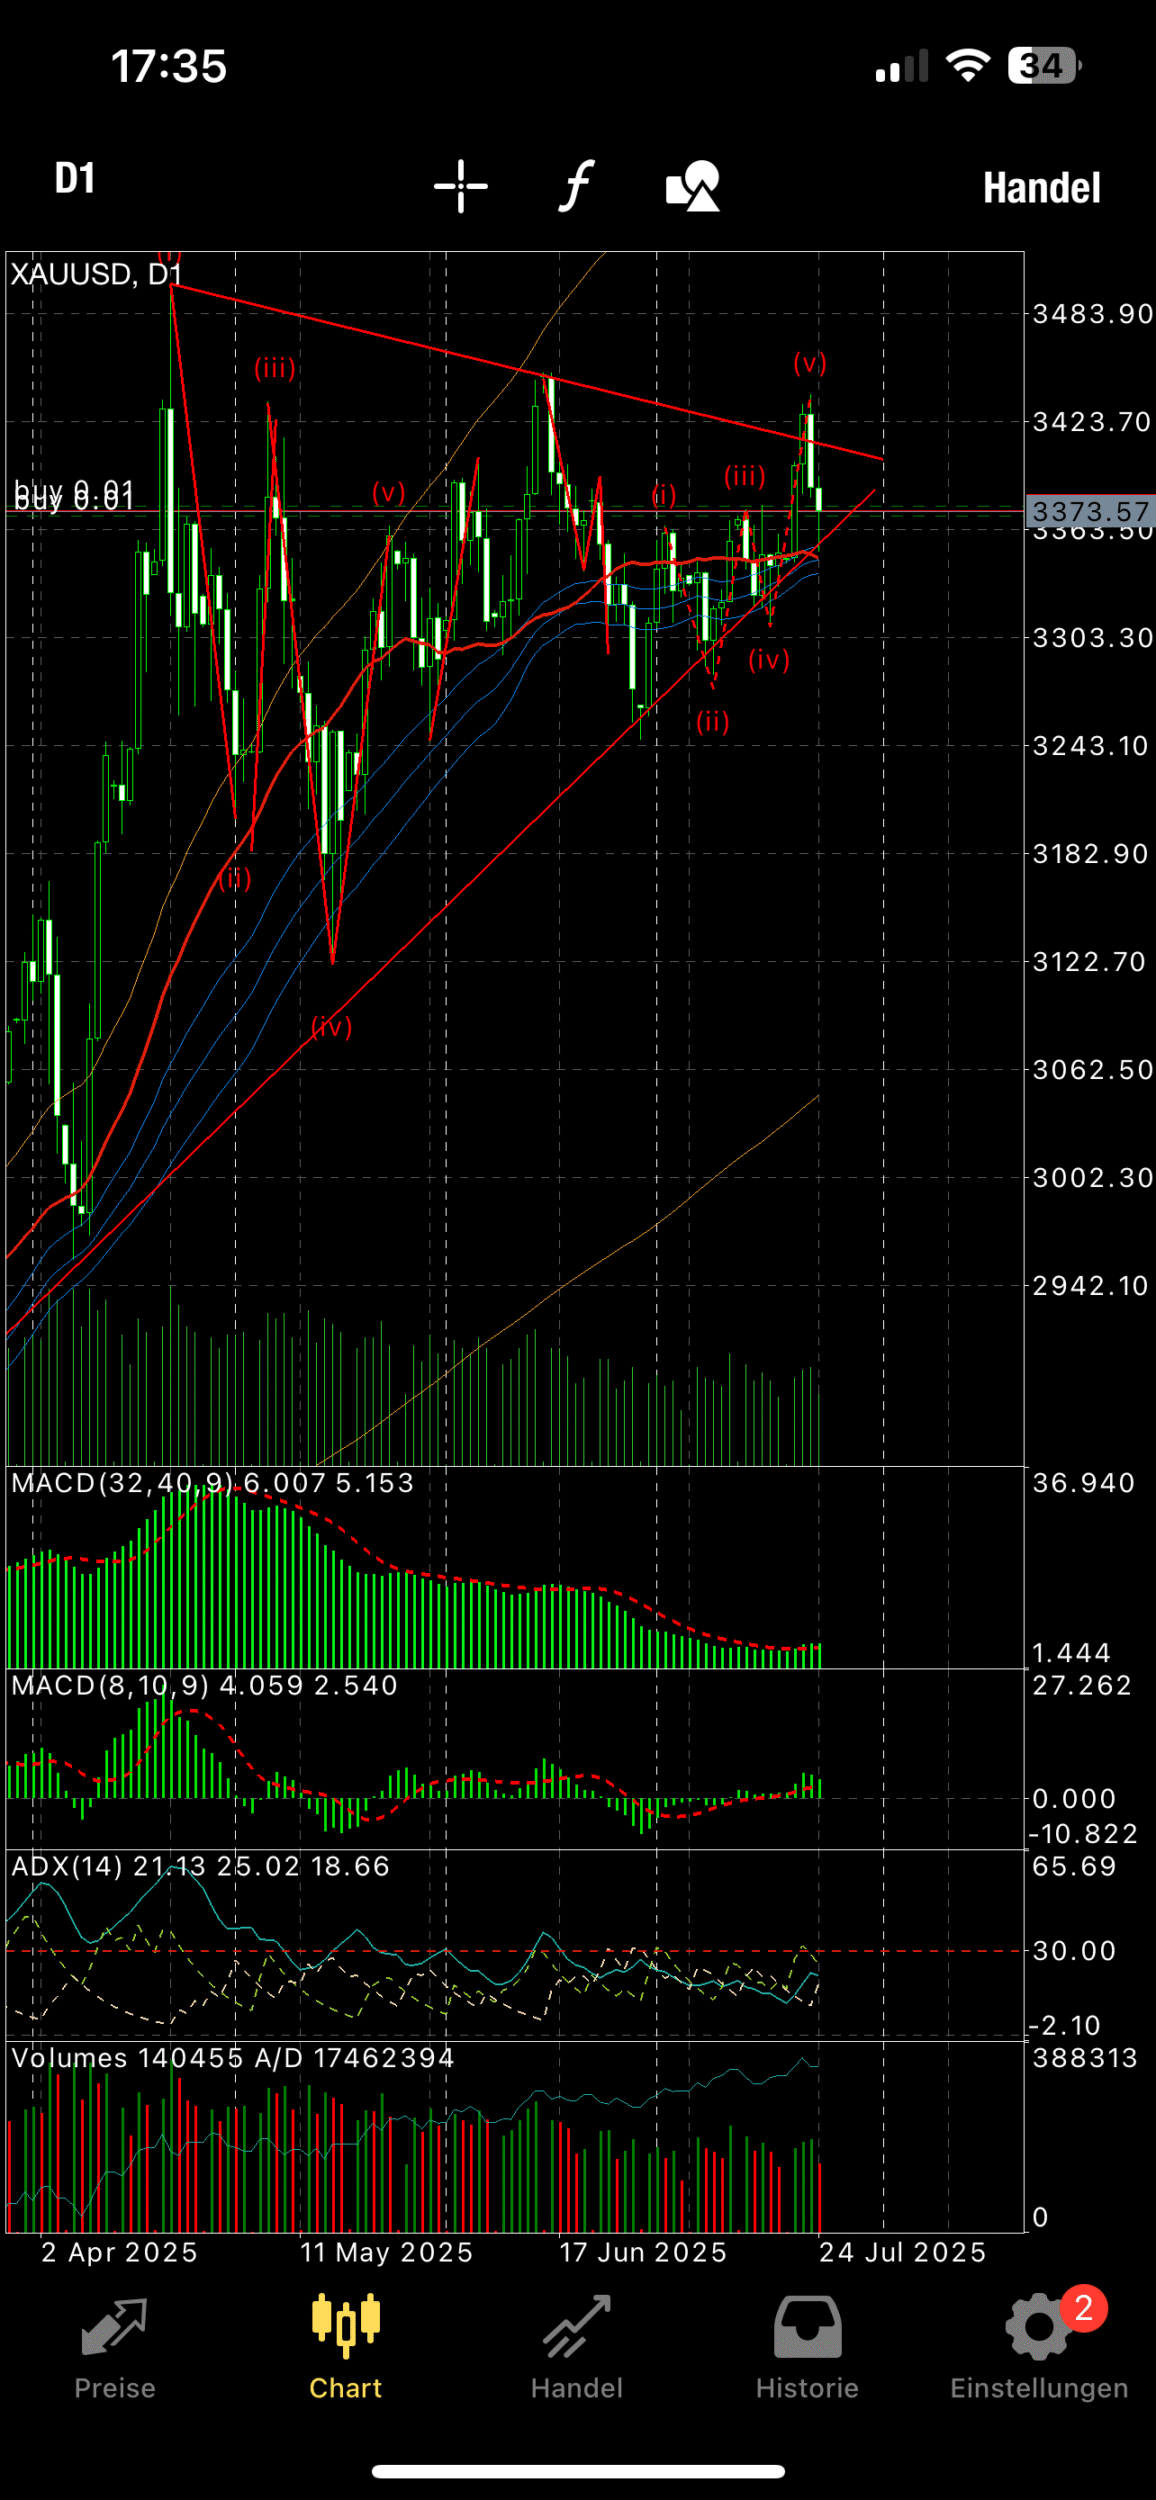Open the Historie tab
Image resolution: width=1156 pixels, height=2500 pixels.
(x=807, y=2347)
